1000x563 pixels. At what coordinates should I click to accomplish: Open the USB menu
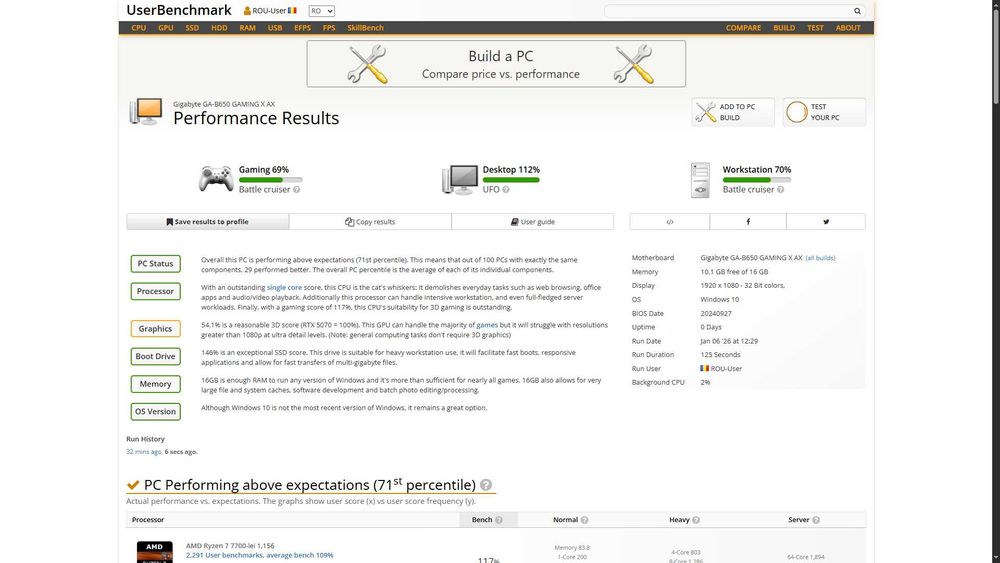275,28
